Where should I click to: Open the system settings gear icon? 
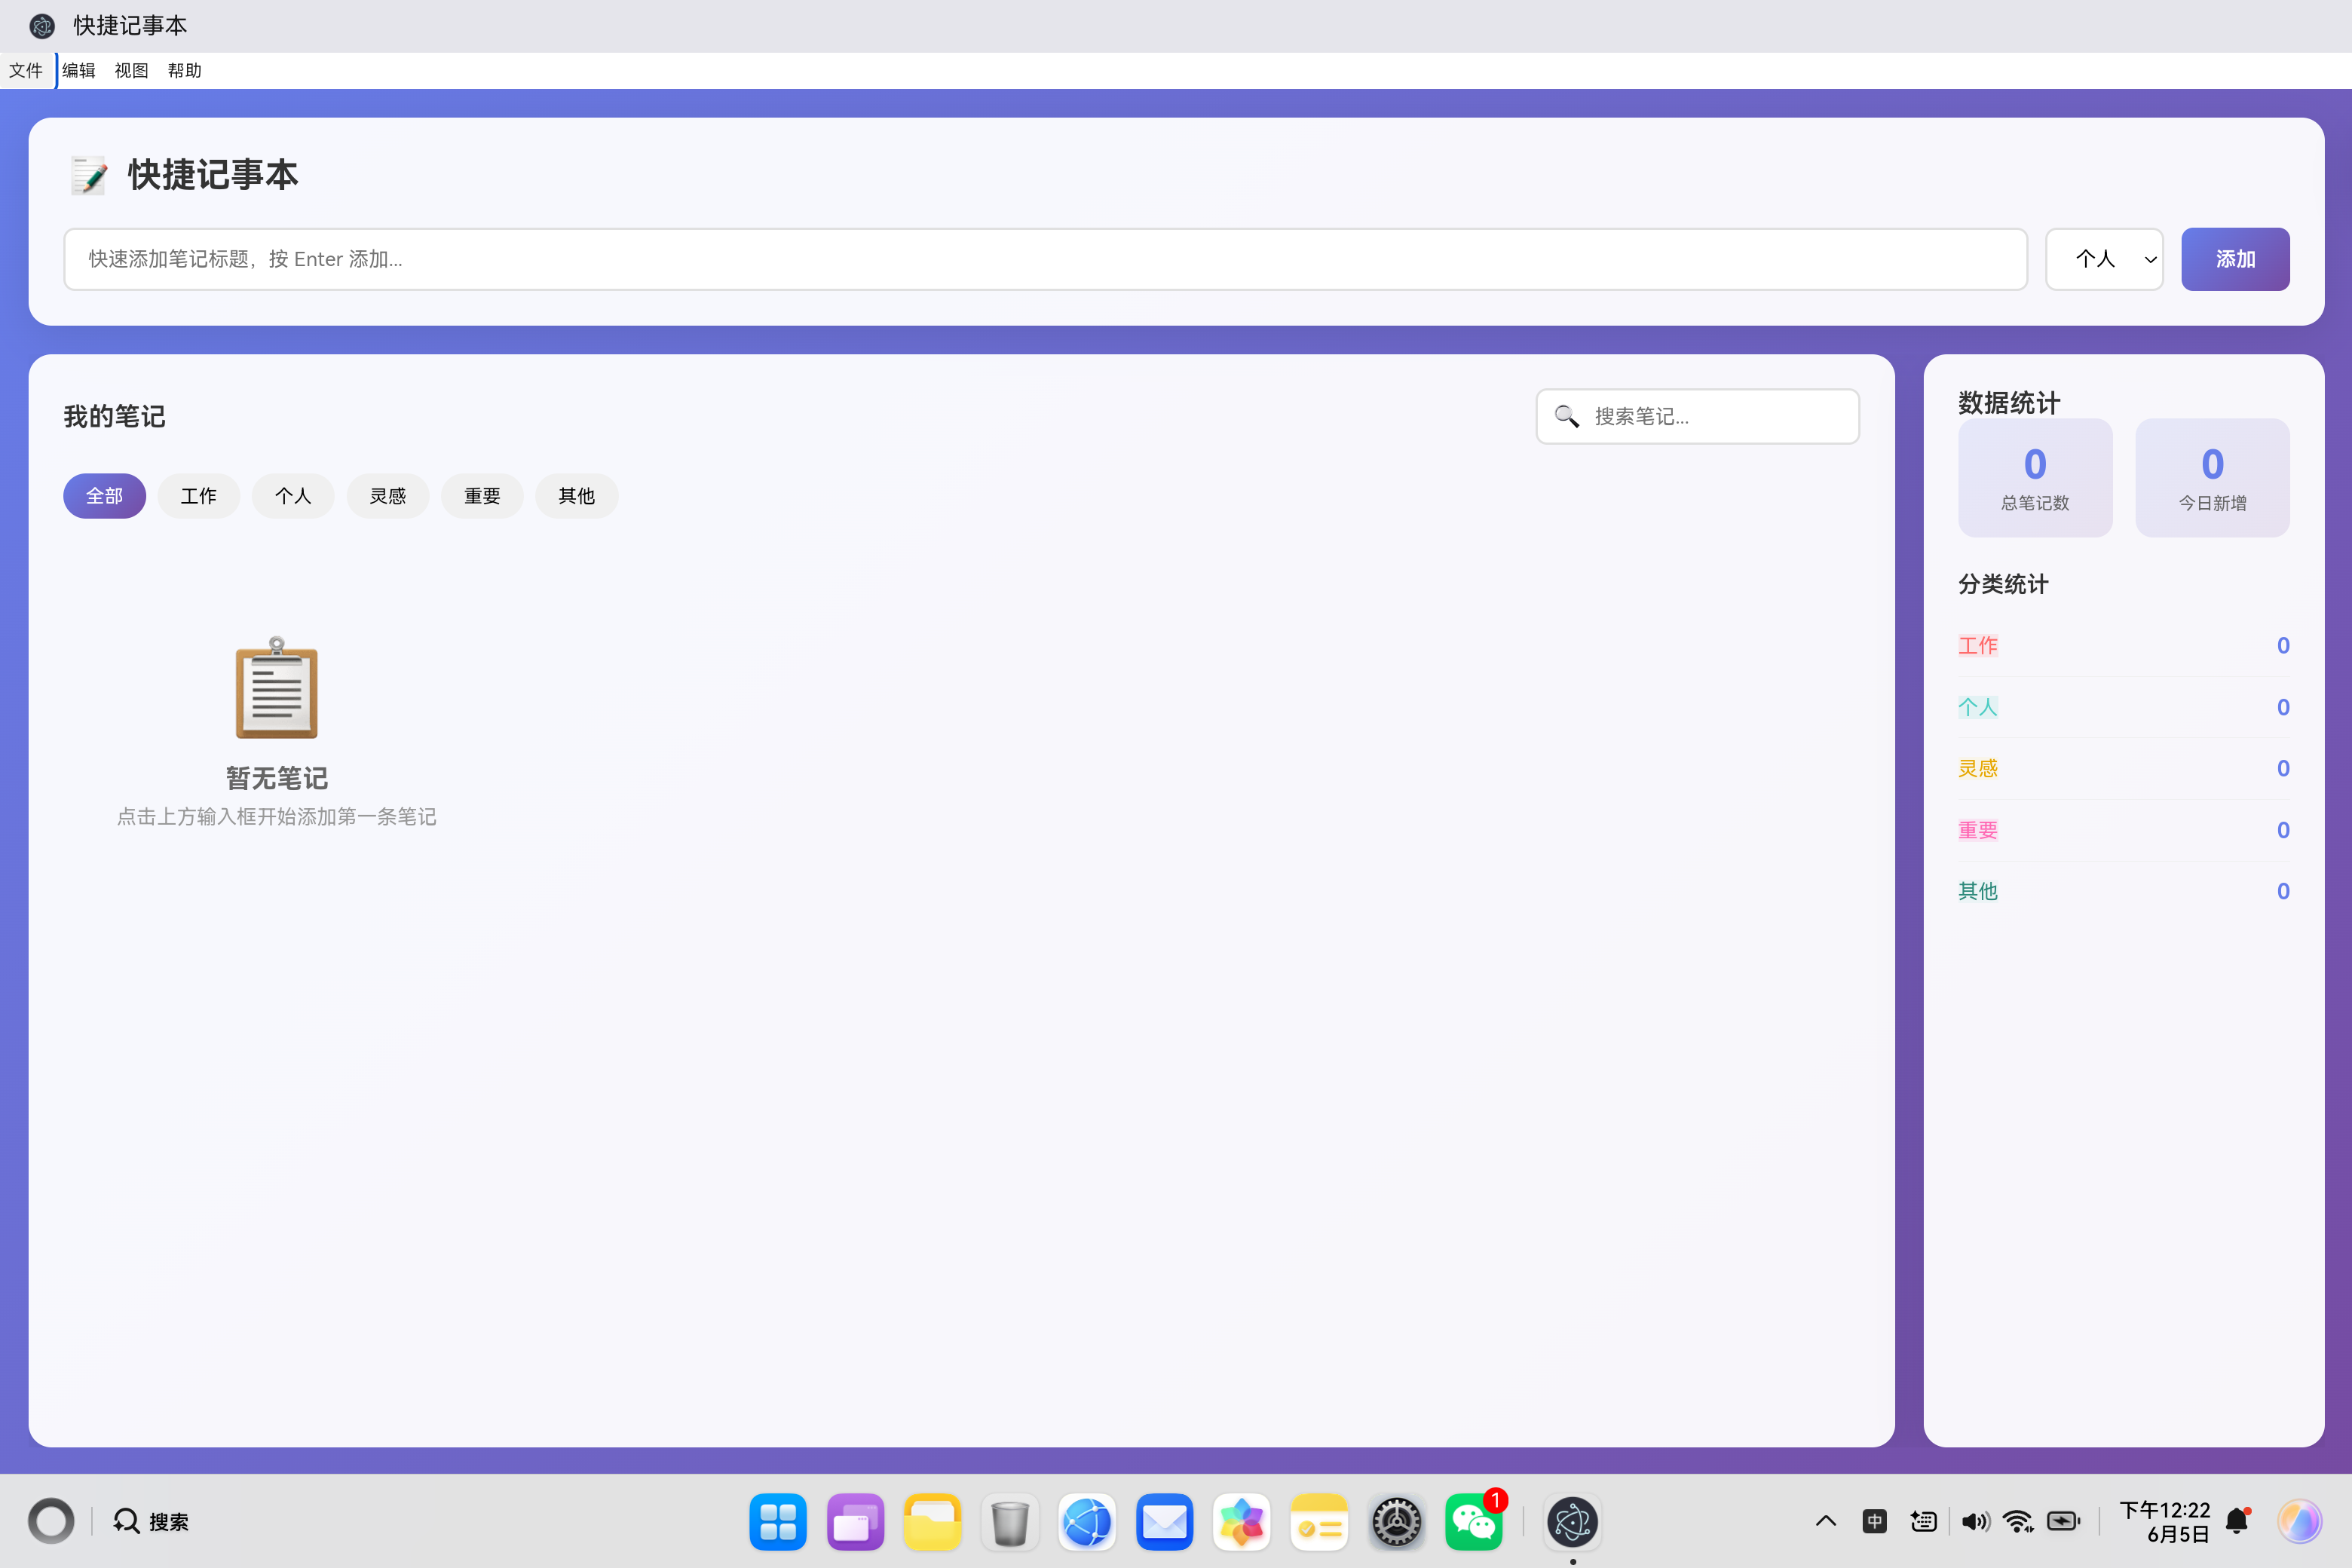click(1396, 1521)
